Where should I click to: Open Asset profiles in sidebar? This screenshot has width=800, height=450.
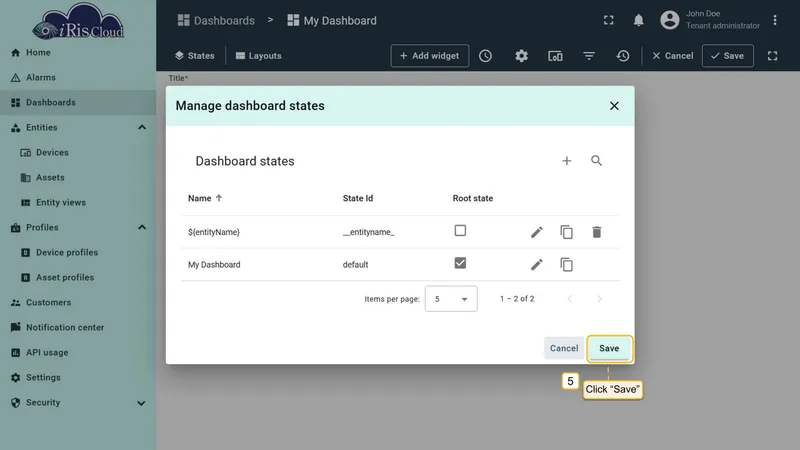point(78,278)
